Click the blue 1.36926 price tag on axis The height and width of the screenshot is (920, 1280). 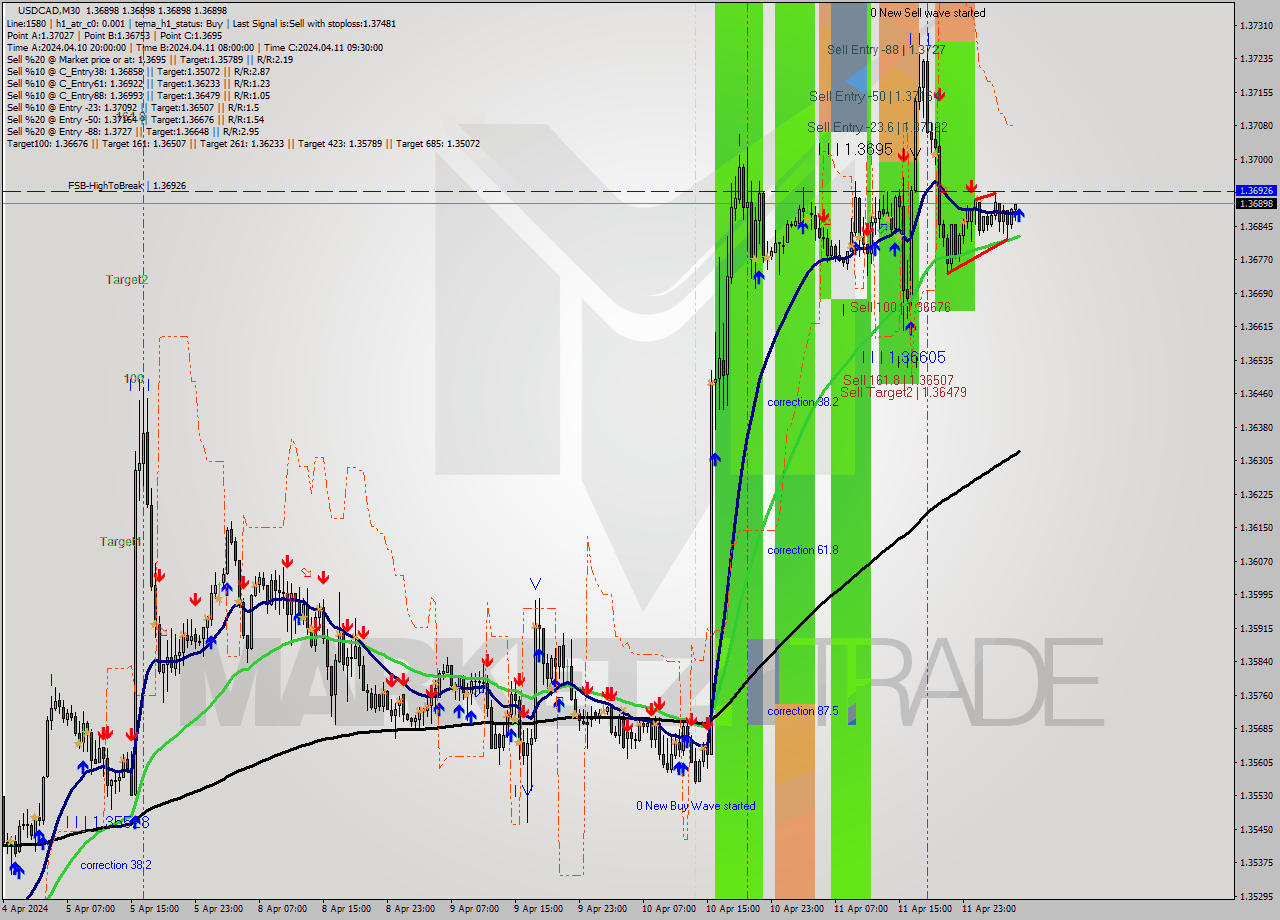tap(1255, 190)
